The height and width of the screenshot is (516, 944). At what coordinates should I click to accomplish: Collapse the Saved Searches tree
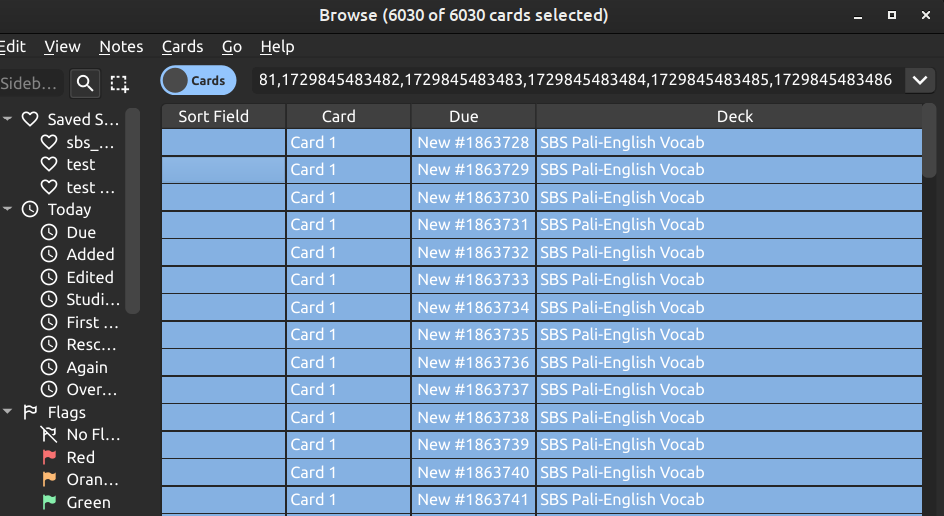(x=8, y=119)
